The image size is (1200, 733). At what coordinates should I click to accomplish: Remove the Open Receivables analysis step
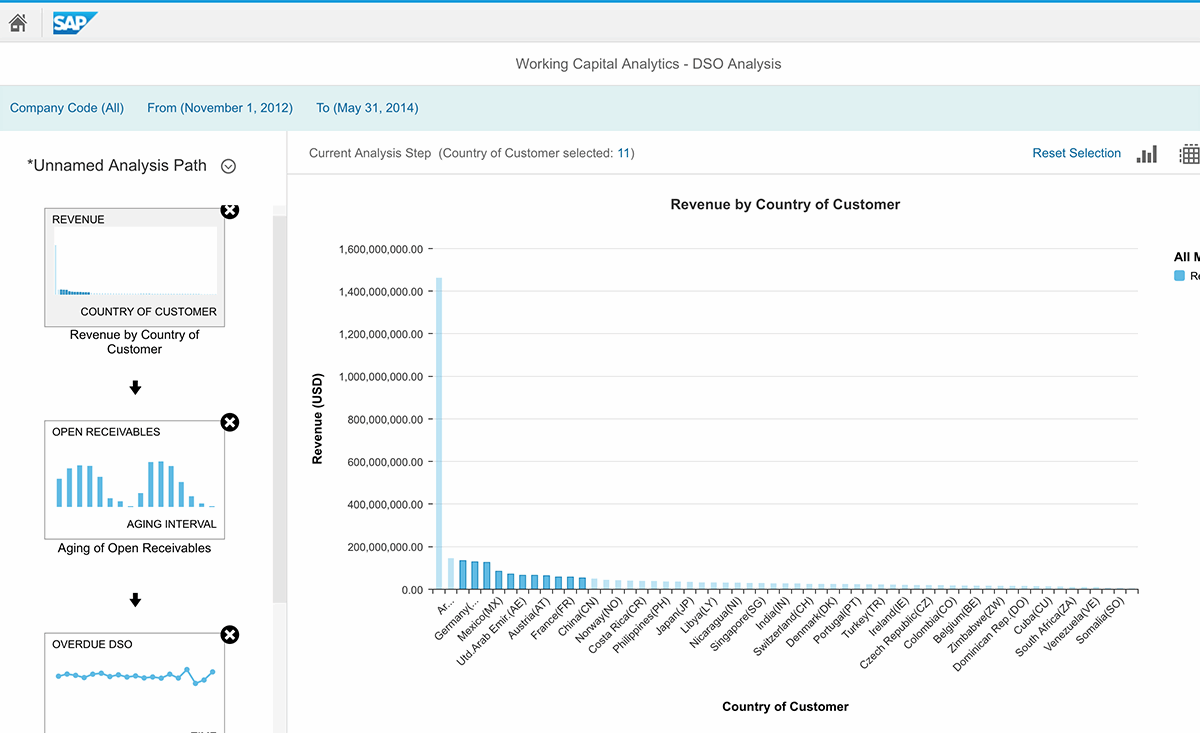[x=229, y=422]
